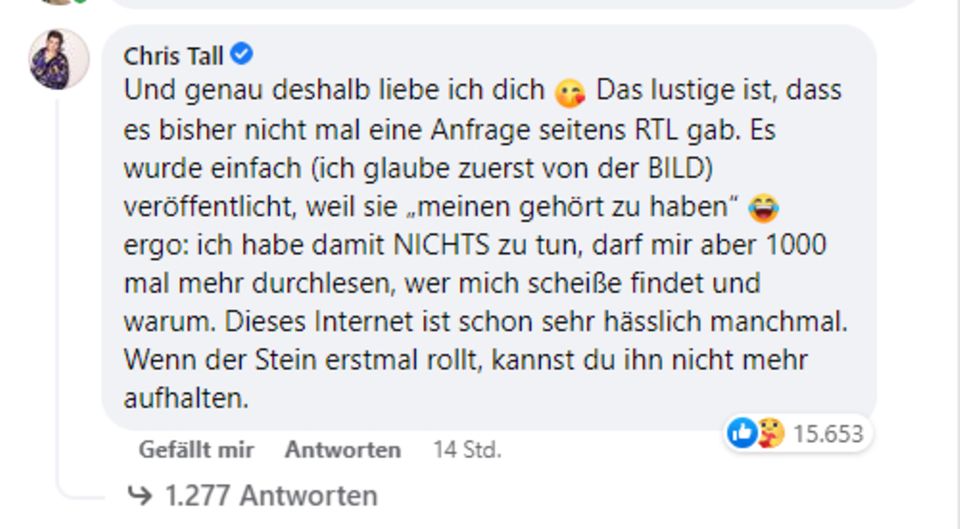Show the 15.653 reactions count list
The height and width of the screenshot is (529, 960).
point(827,434)
